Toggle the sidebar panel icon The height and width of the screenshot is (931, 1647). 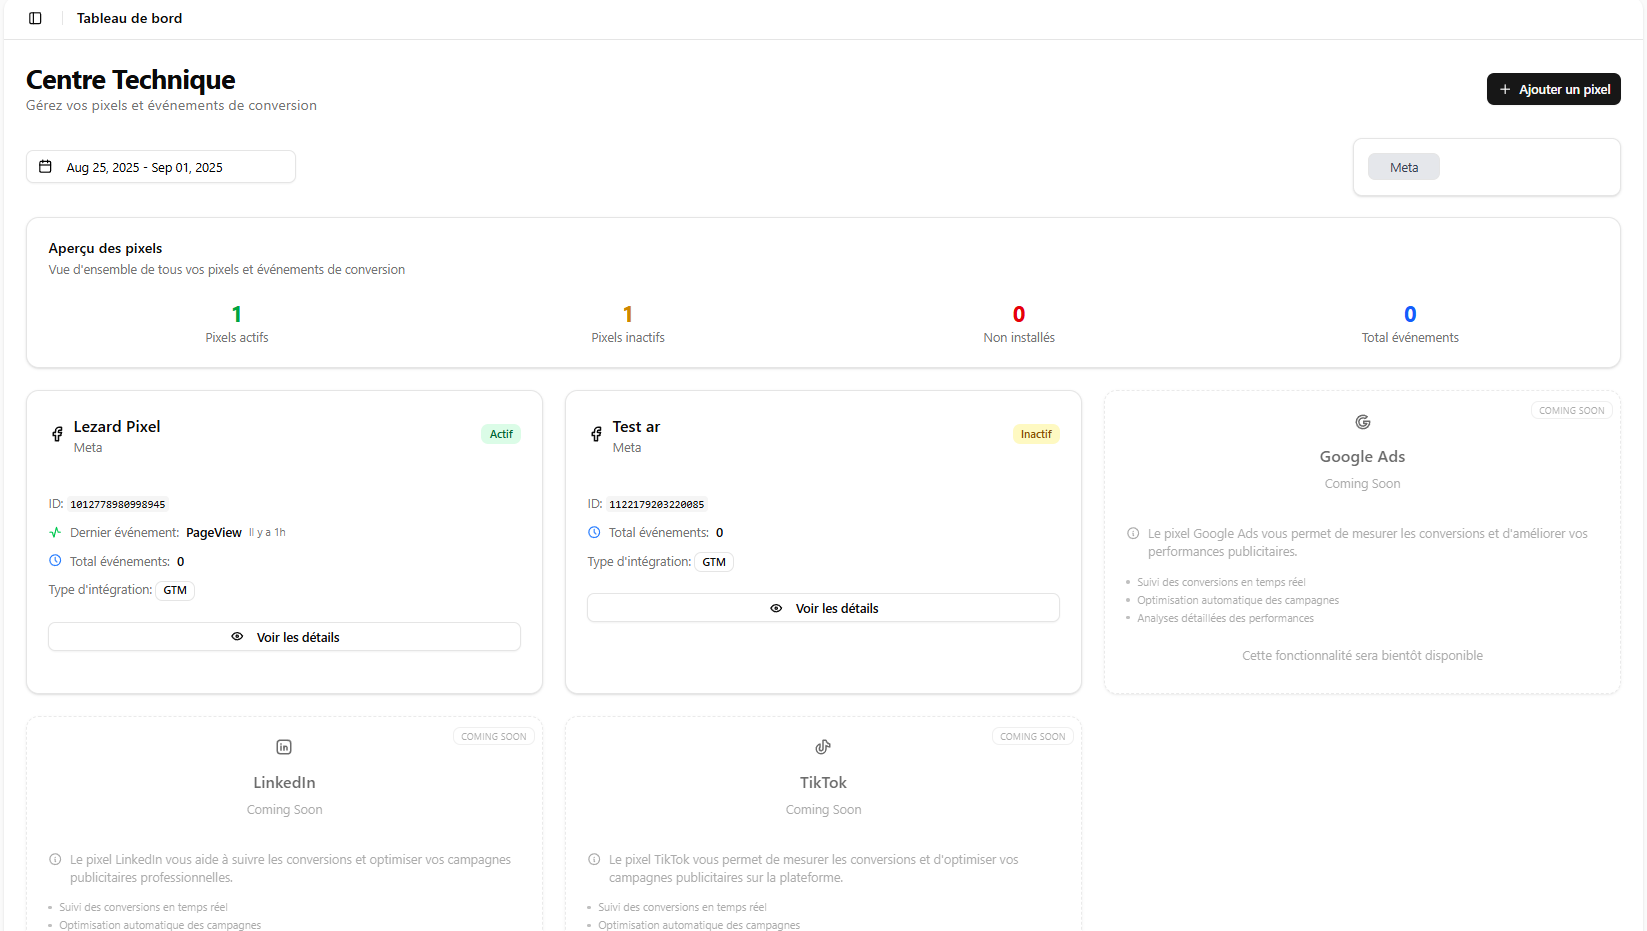click(x=35, y=18)
